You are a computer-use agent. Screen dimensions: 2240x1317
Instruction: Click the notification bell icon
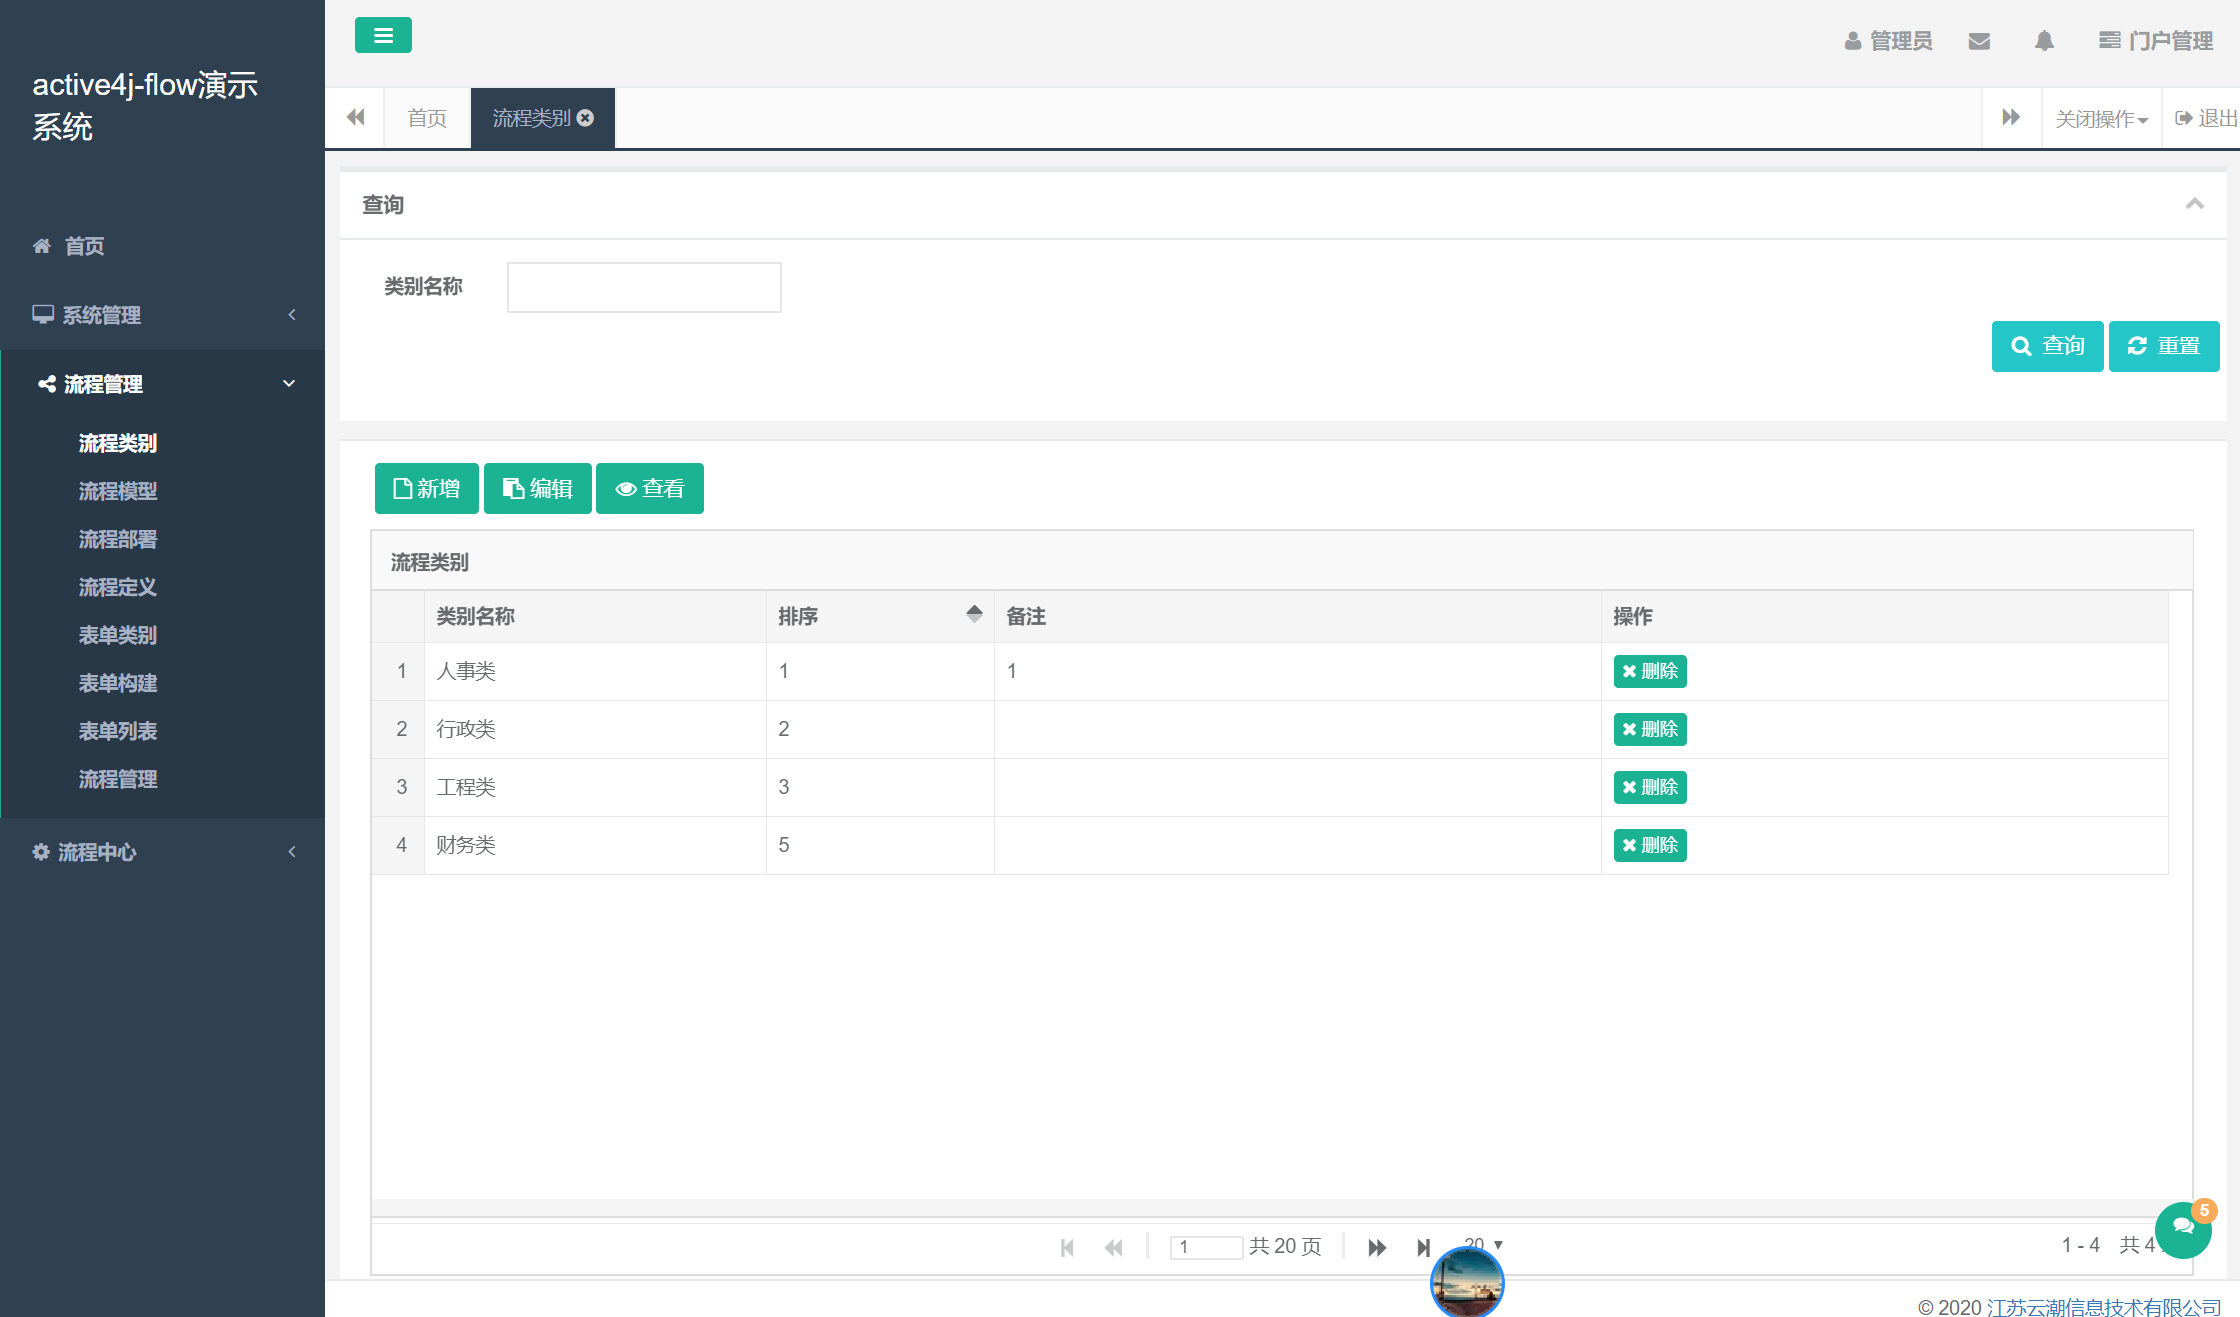pos(2044,41)
